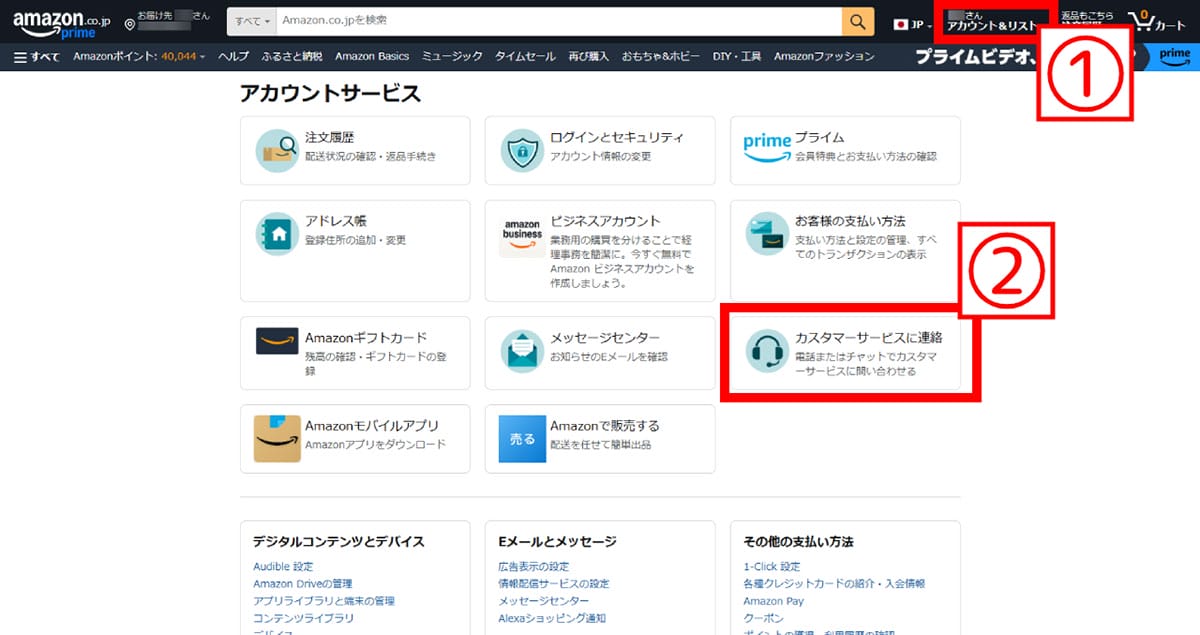The height and width of the screenshot is (635, 1200).
Task: Click the Japan flag icon
Action: tap(901, 24)
